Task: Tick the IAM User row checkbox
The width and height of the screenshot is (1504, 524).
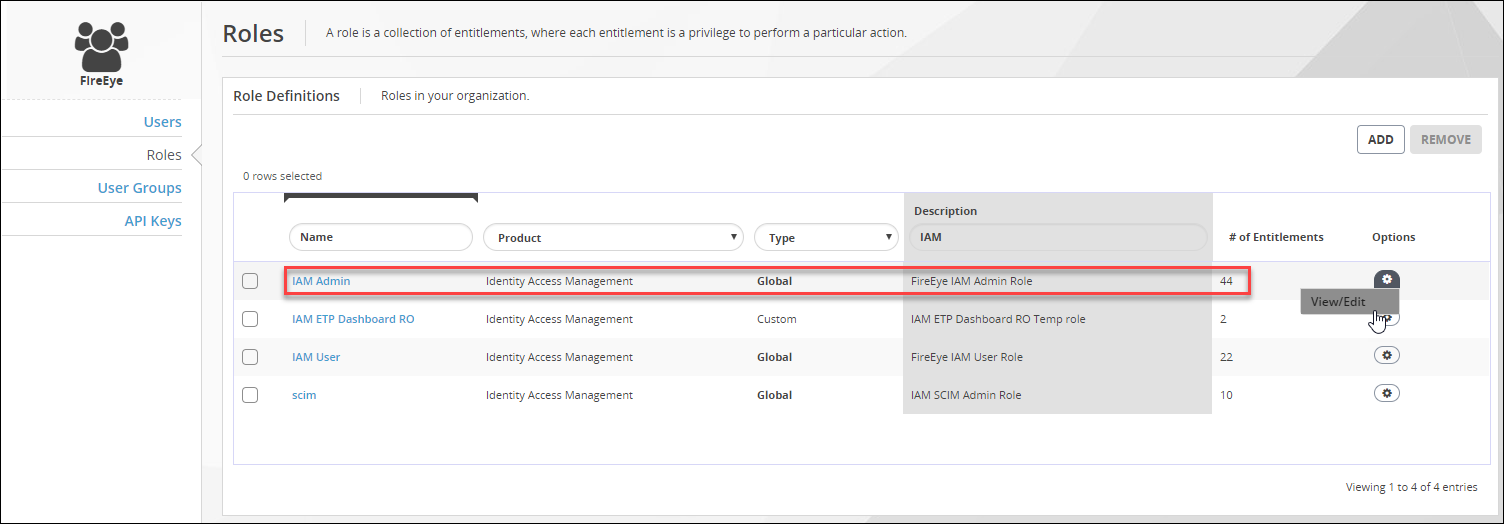Action: 250,357
